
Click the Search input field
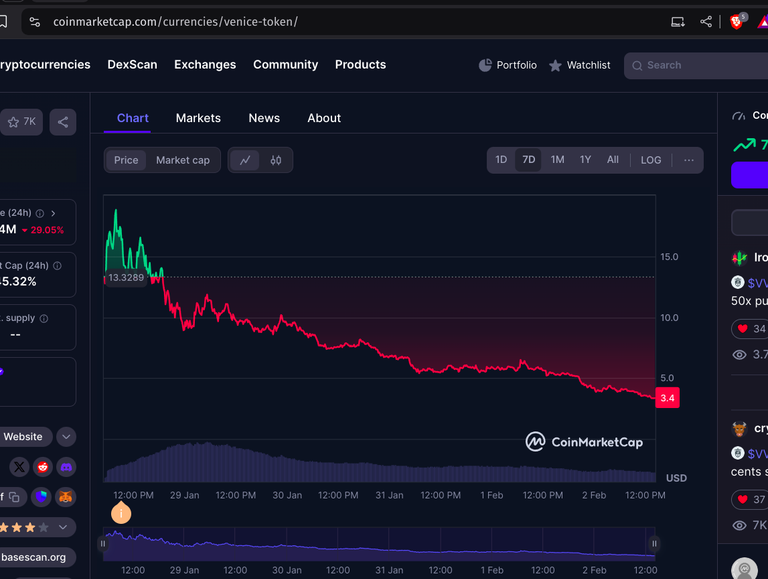click(x=696, y=66)
